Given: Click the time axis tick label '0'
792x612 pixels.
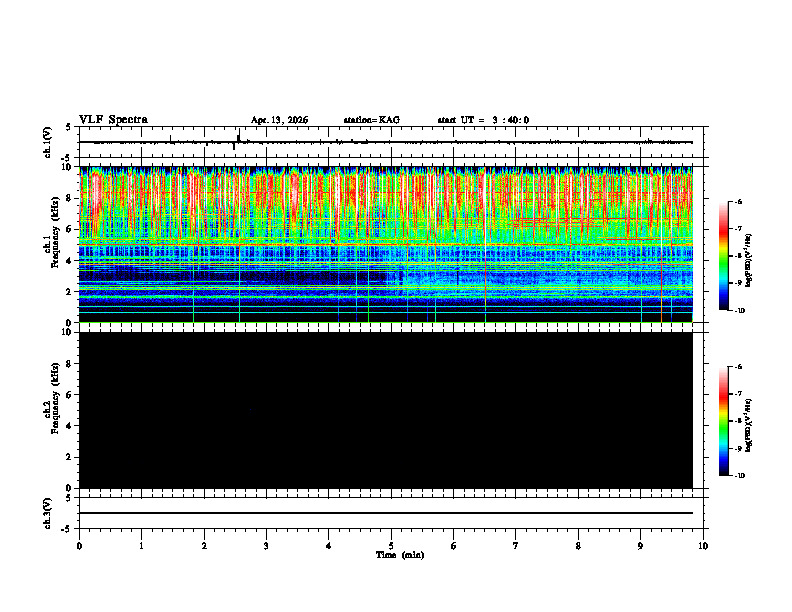Looking at the screenshot, I should click(x=79, y=546).
